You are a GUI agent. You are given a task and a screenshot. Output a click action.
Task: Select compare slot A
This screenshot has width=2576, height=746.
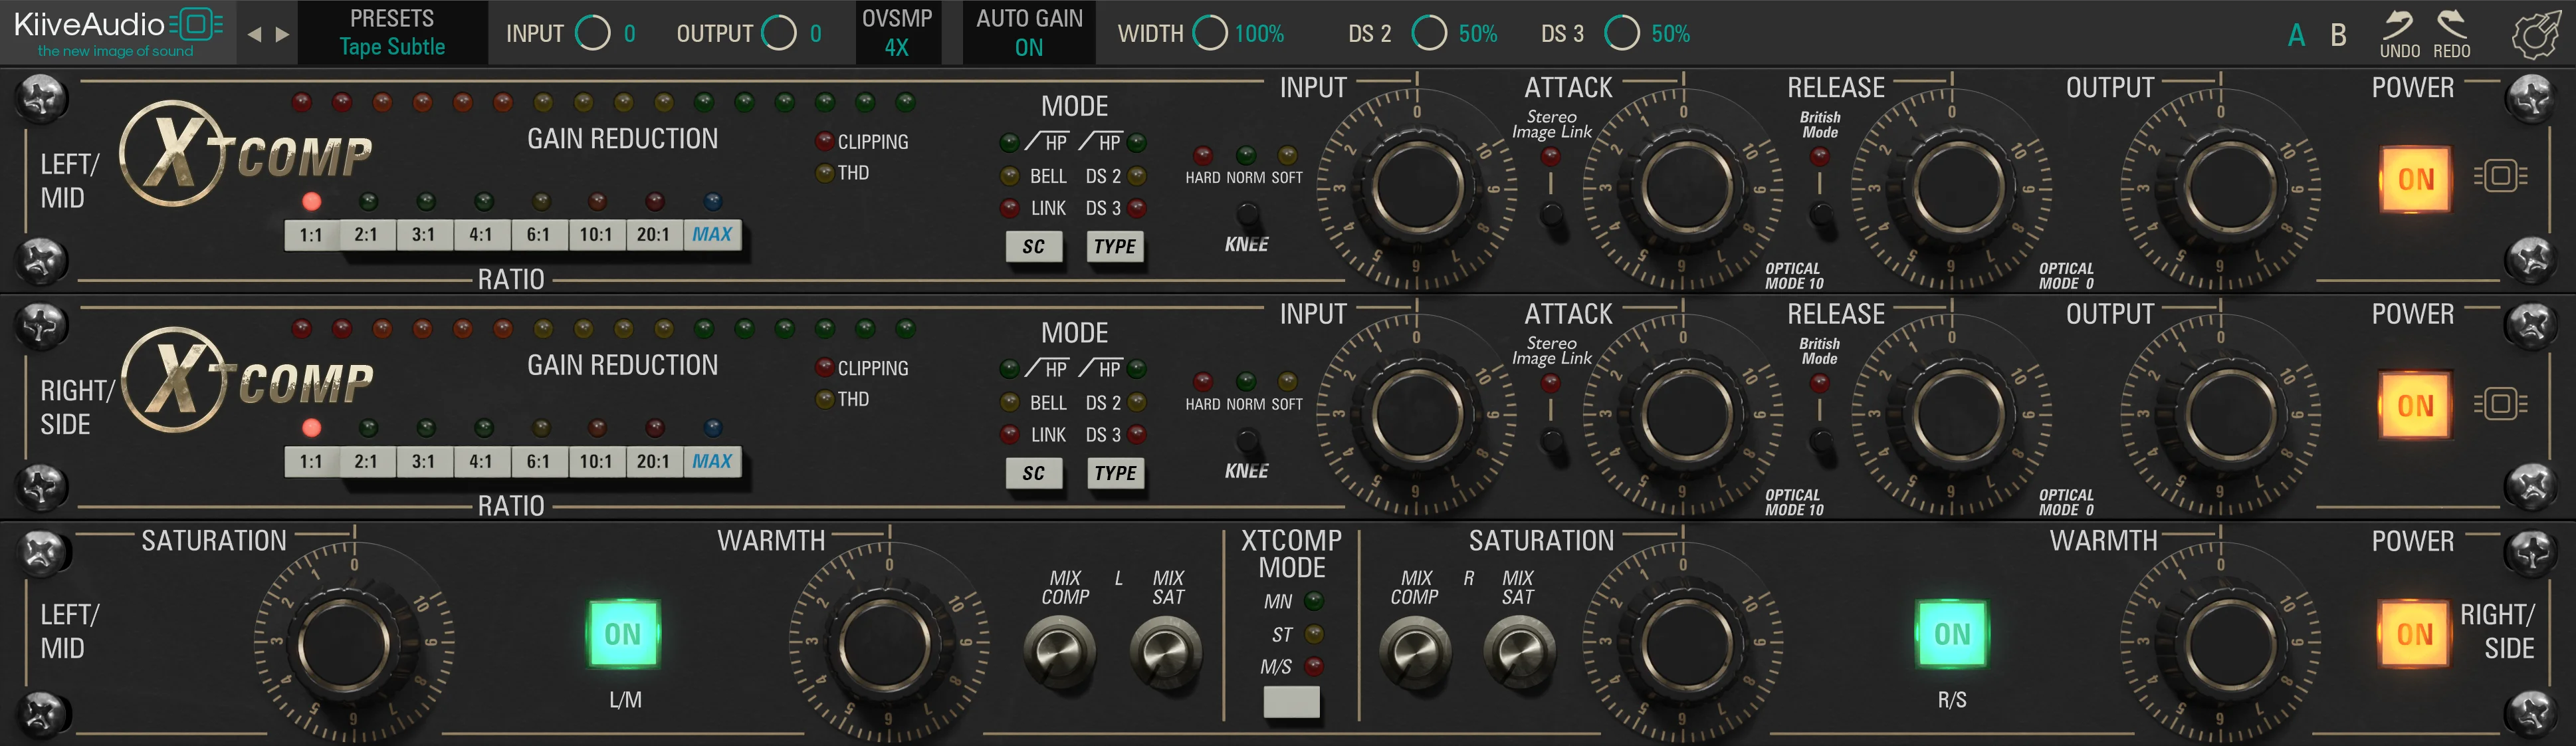[2296, 36]
